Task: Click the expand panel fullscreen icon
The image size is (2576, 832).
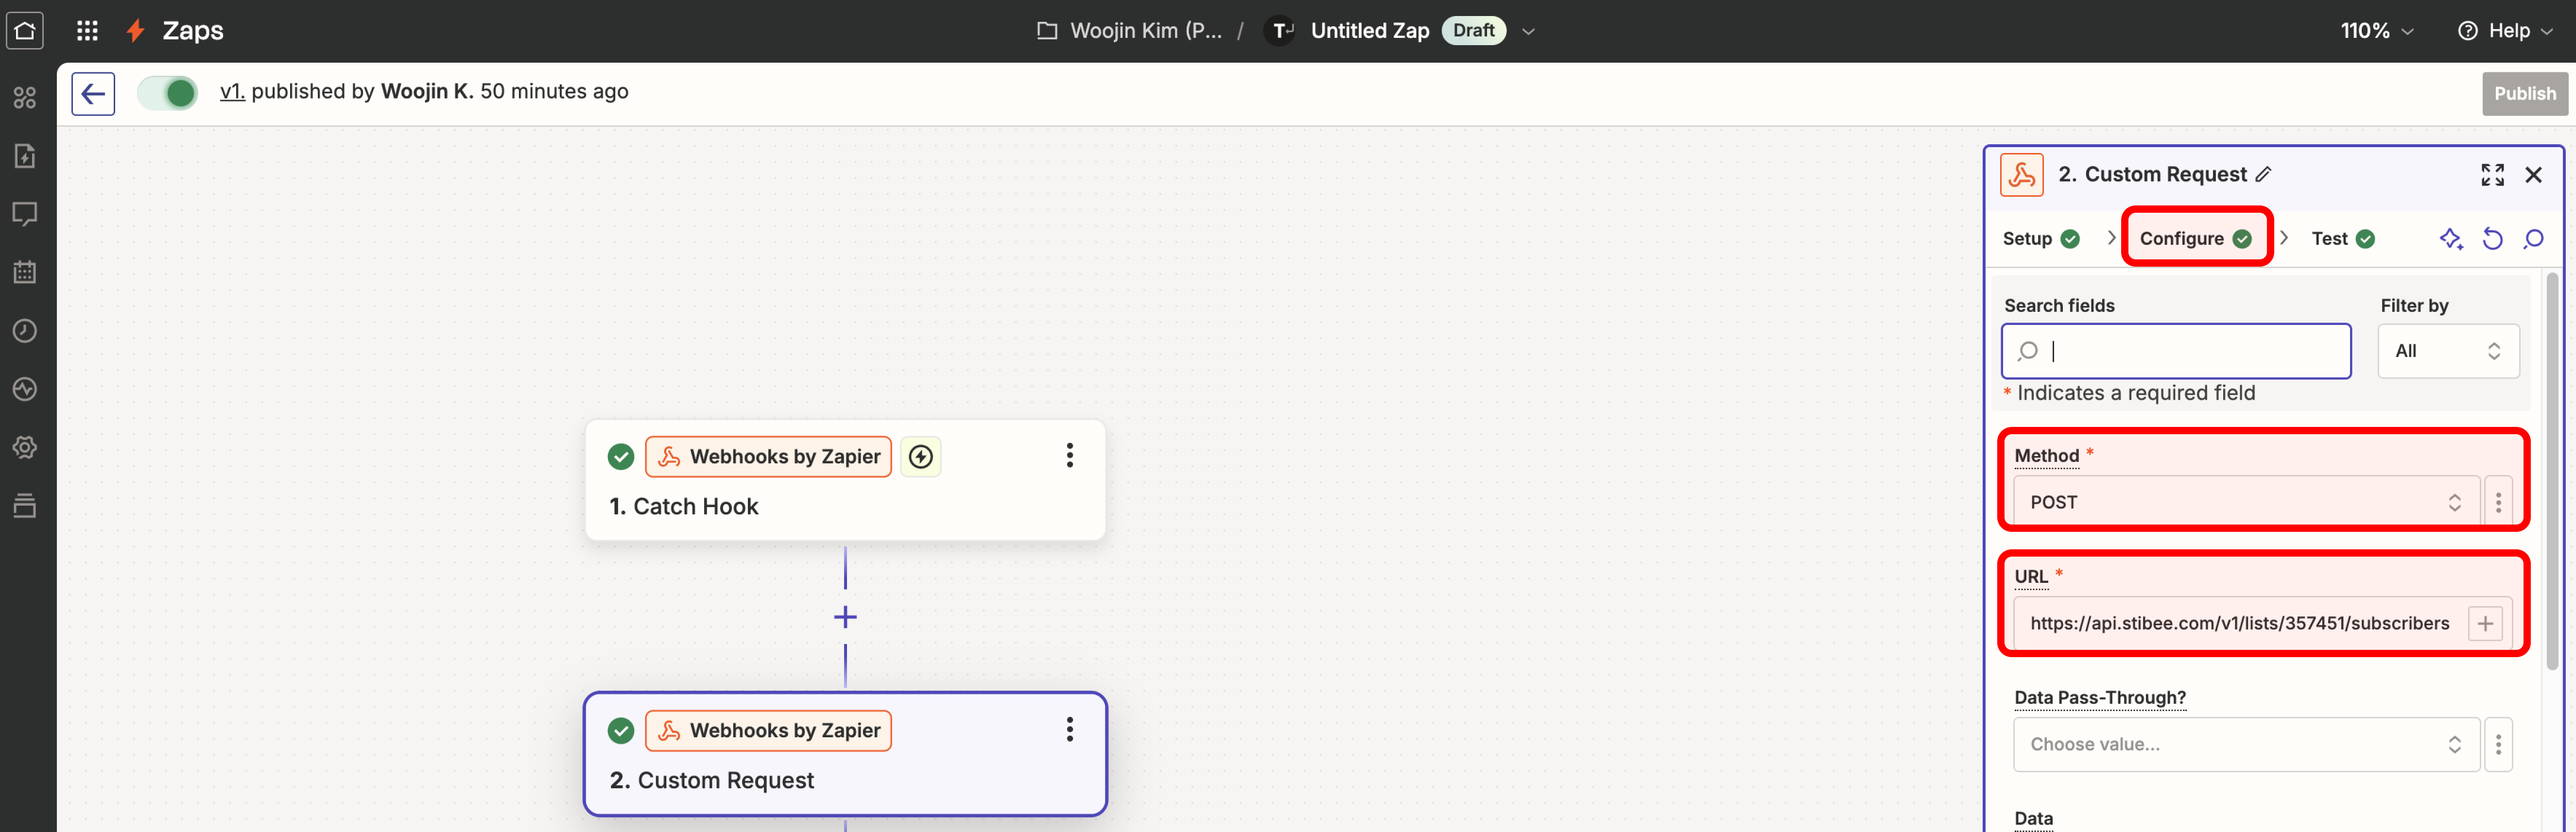Action: coord(2492,175)
